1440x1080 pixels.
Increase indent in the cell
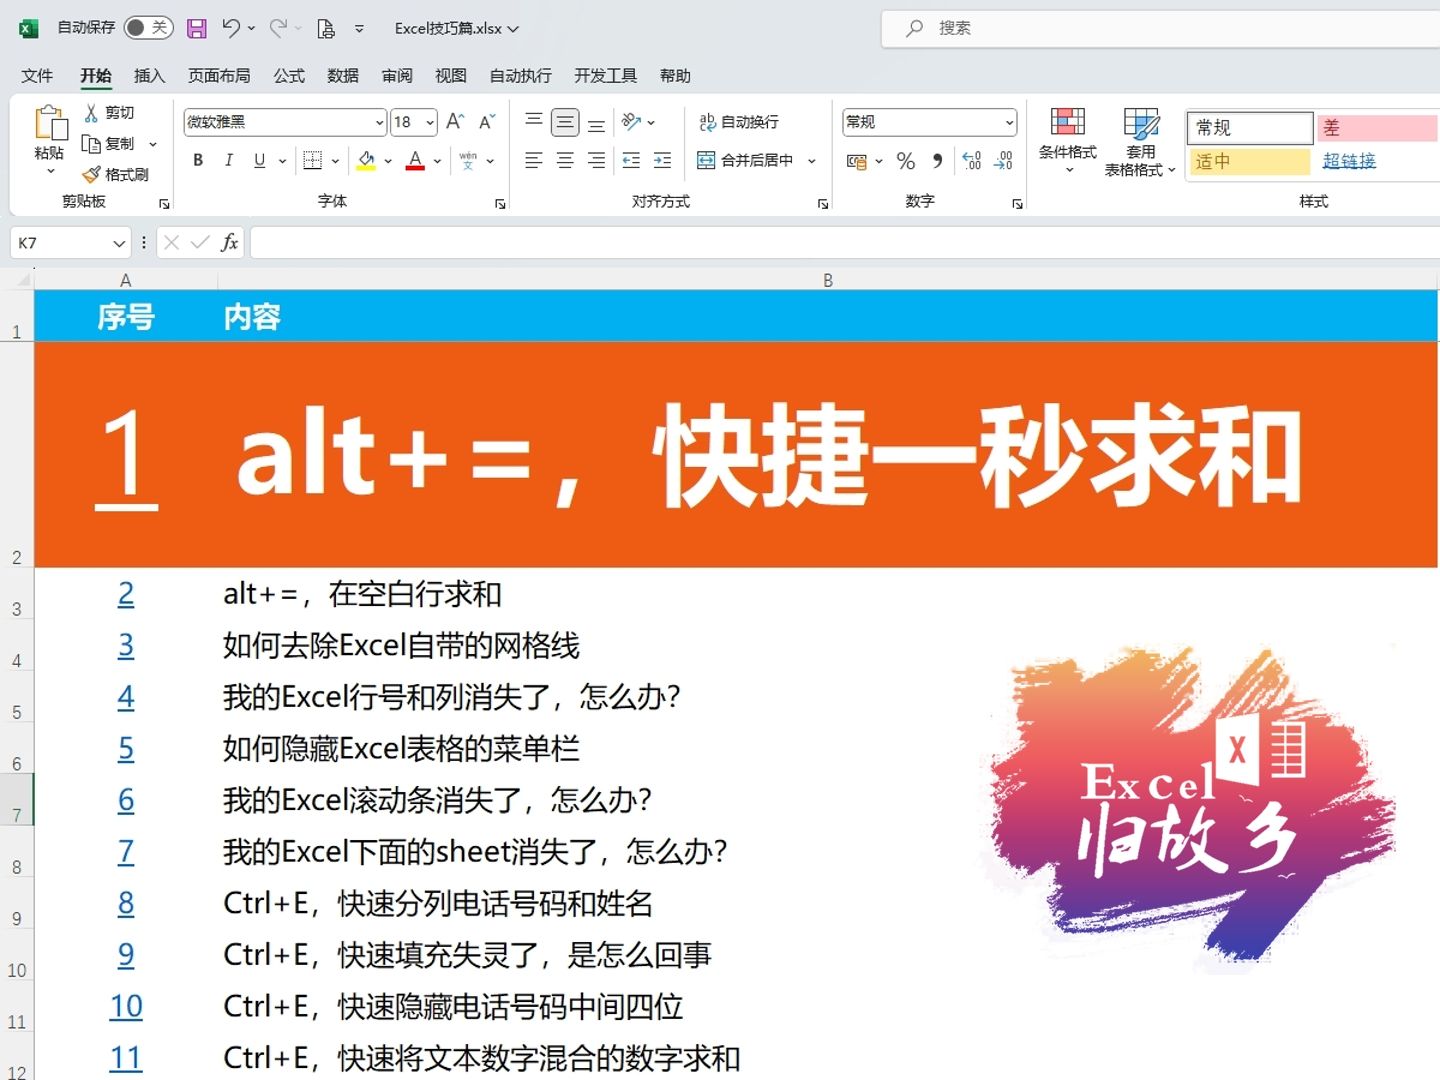tap(662, 160)
